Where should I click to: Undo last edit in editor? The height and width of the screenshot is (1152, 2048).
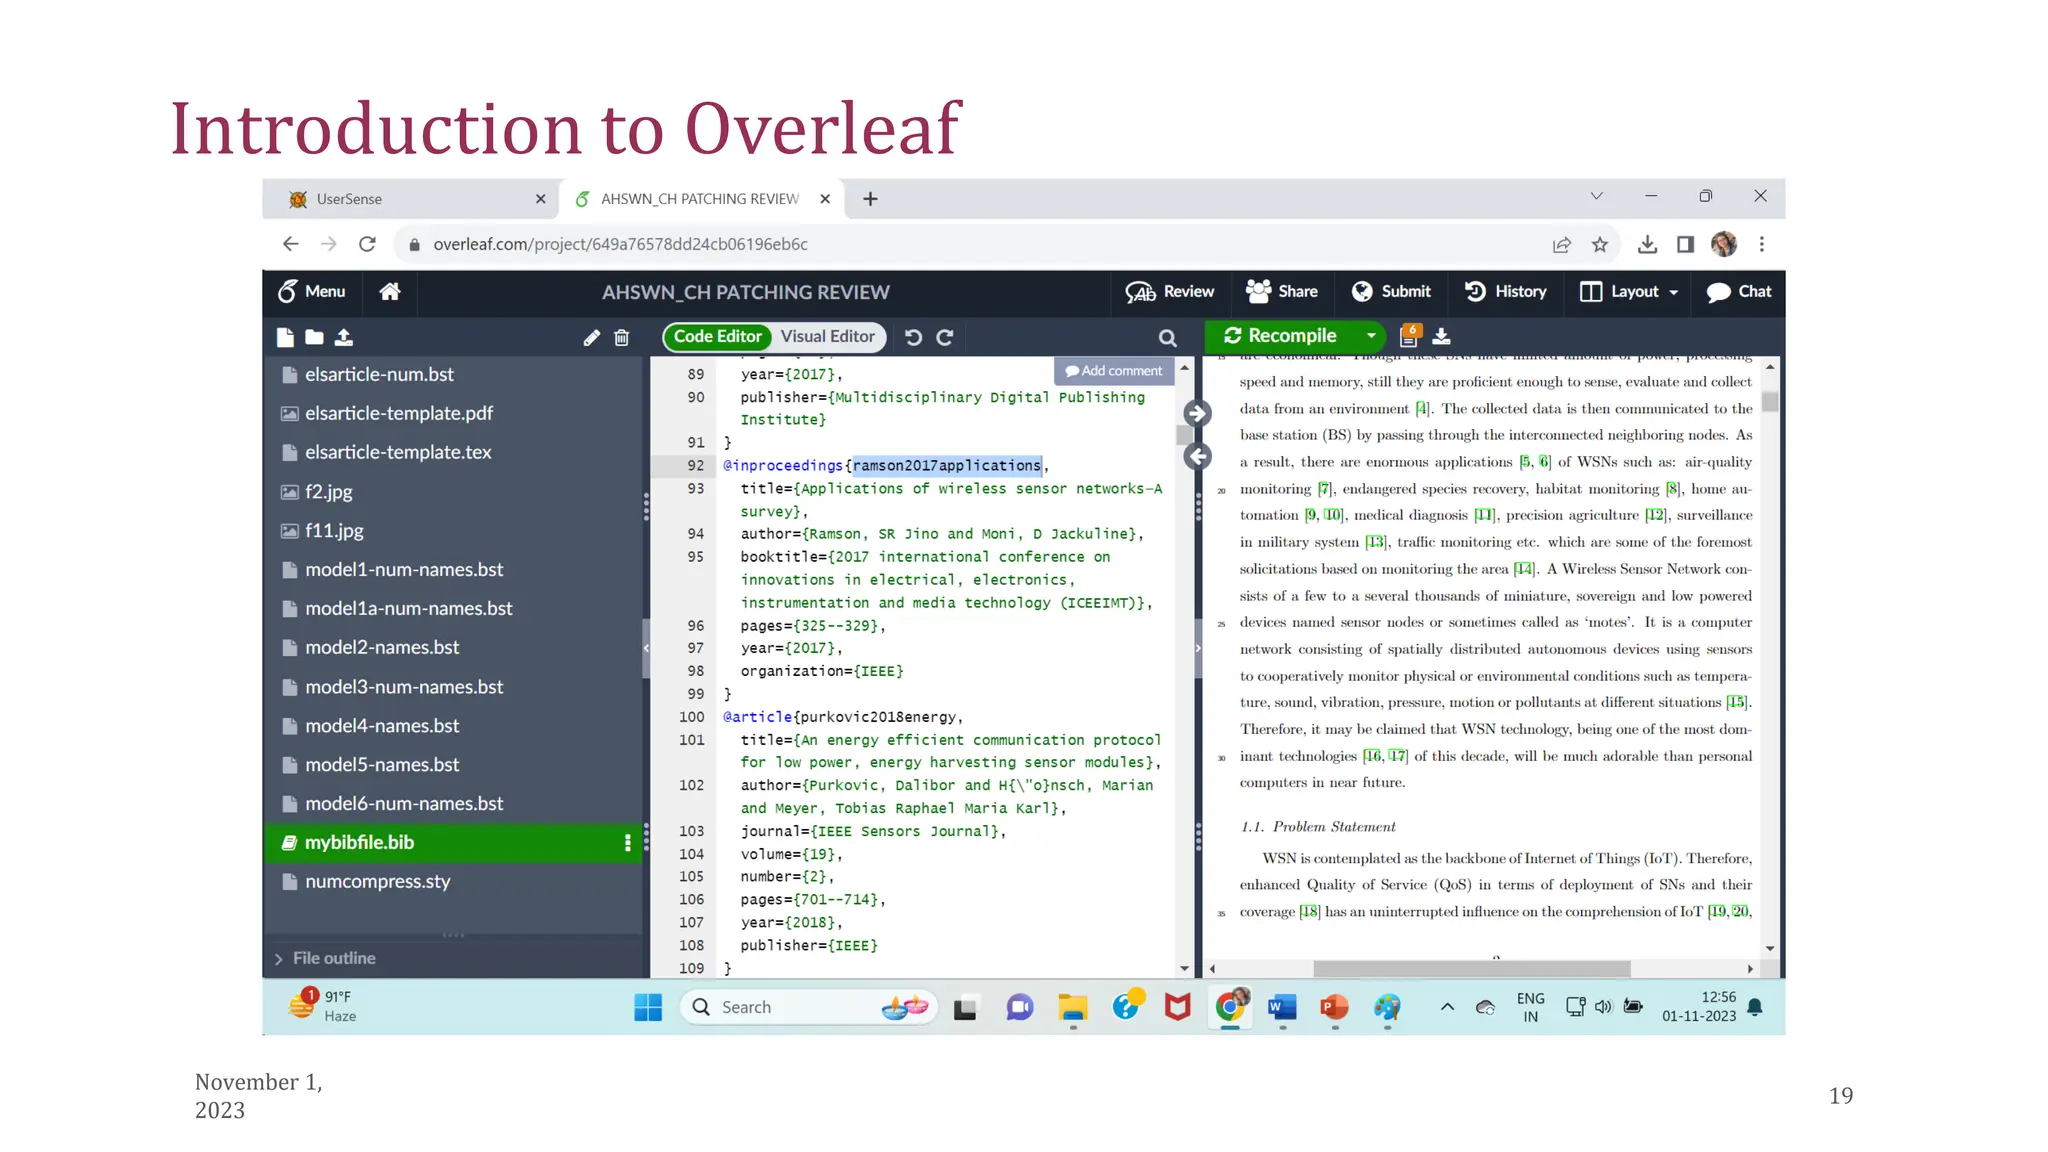tap(913, 337)
